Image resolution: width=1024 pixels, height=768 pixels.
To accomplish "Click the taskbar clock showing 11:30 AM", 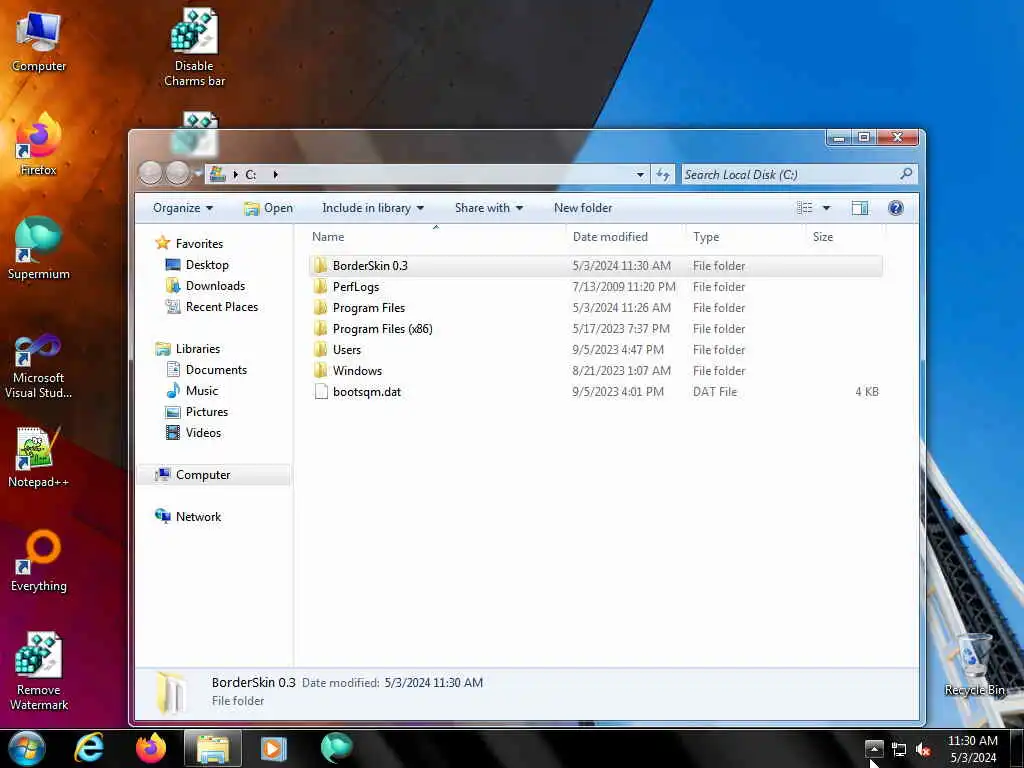I will pyautogui.click(x=972, y=748).
